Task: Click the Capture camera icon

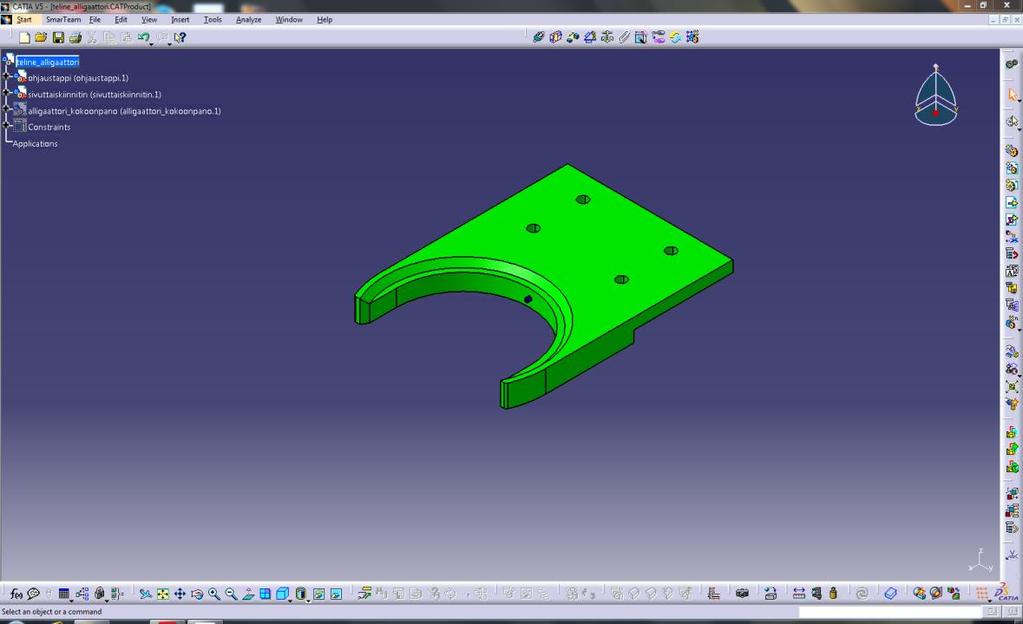Action: click(x=742, y=593)
